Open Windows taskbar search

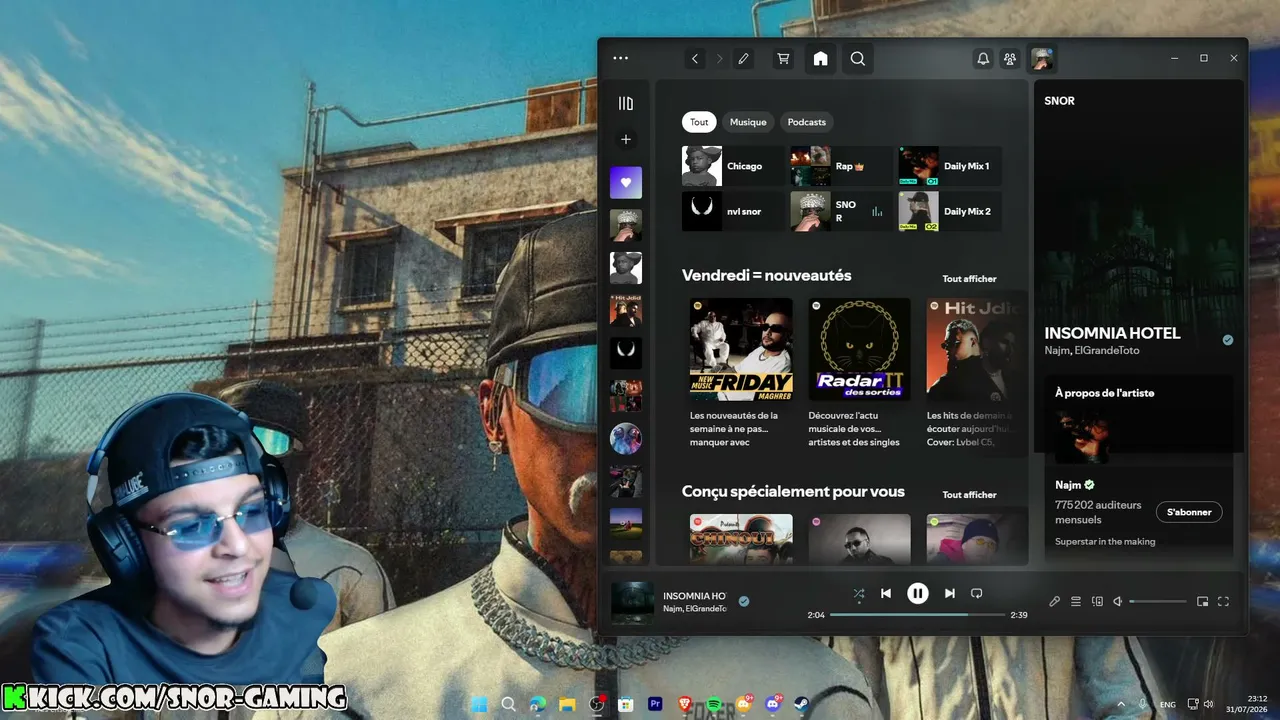[x=508, y=704]
